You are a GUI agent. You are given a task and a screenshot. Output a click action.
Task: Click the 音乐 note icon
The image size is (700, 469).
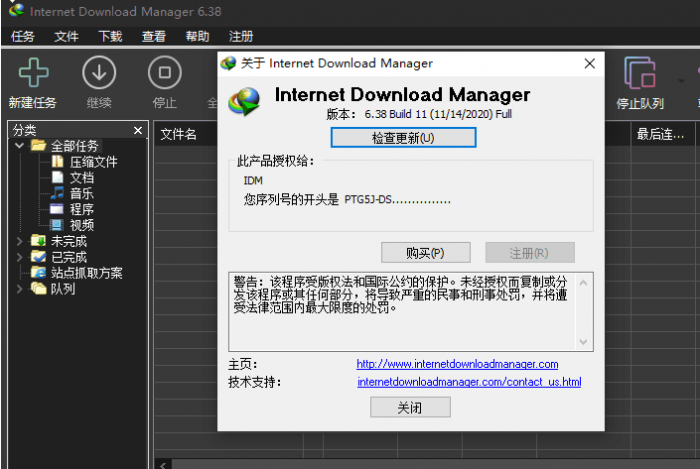(57, 193)
